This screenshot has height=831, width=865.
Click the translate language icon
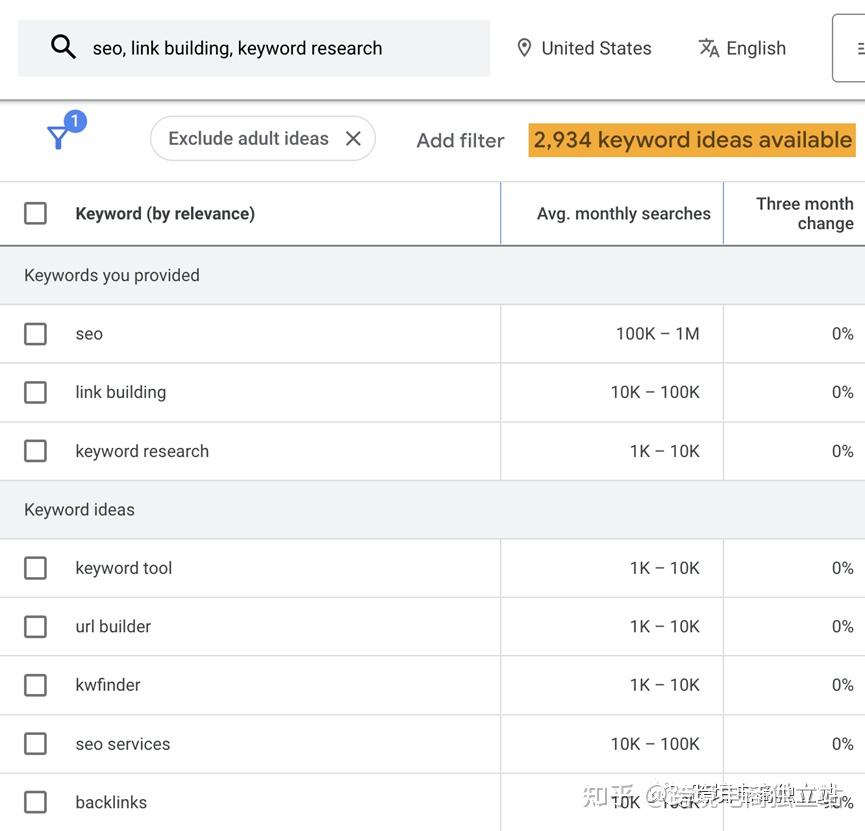(708, 47)
